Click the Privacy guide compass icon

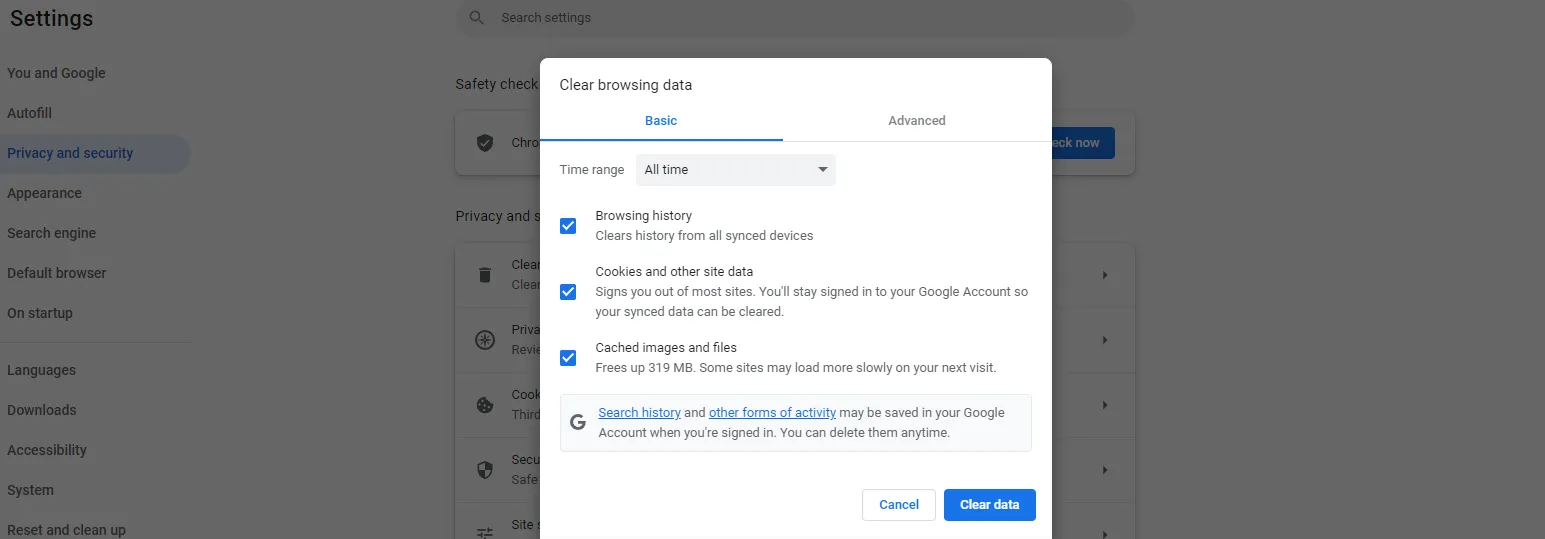coord(485,340)
